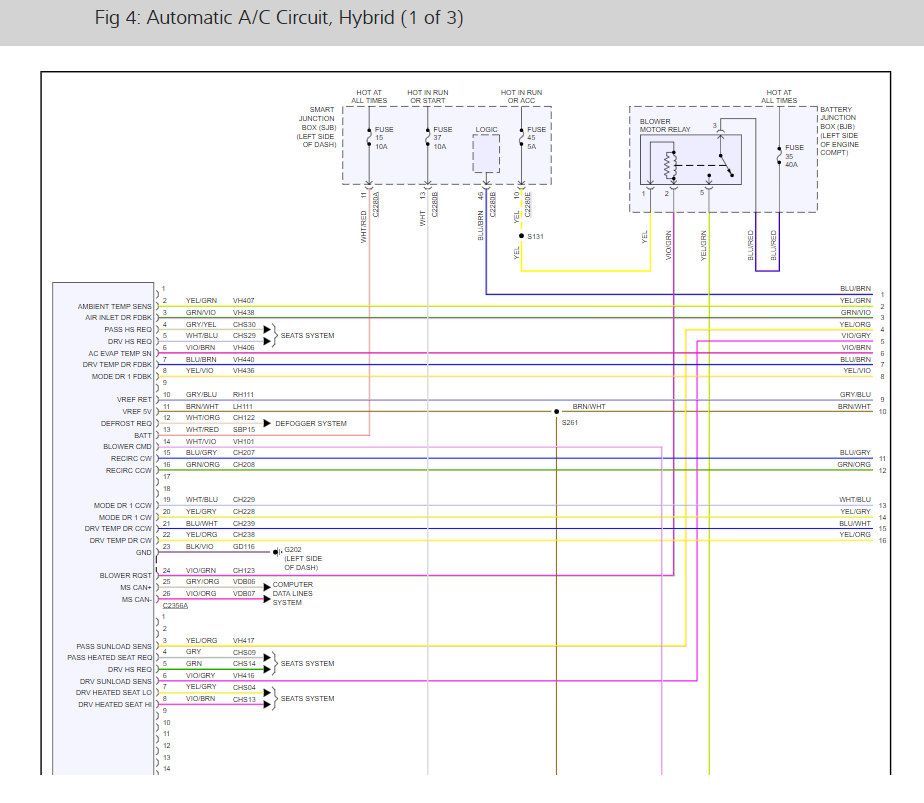This screenshot has width=924, height=803.
Task: Select the 'BLOWER MOTOR RELAY' label
Action: click(665, 125)
